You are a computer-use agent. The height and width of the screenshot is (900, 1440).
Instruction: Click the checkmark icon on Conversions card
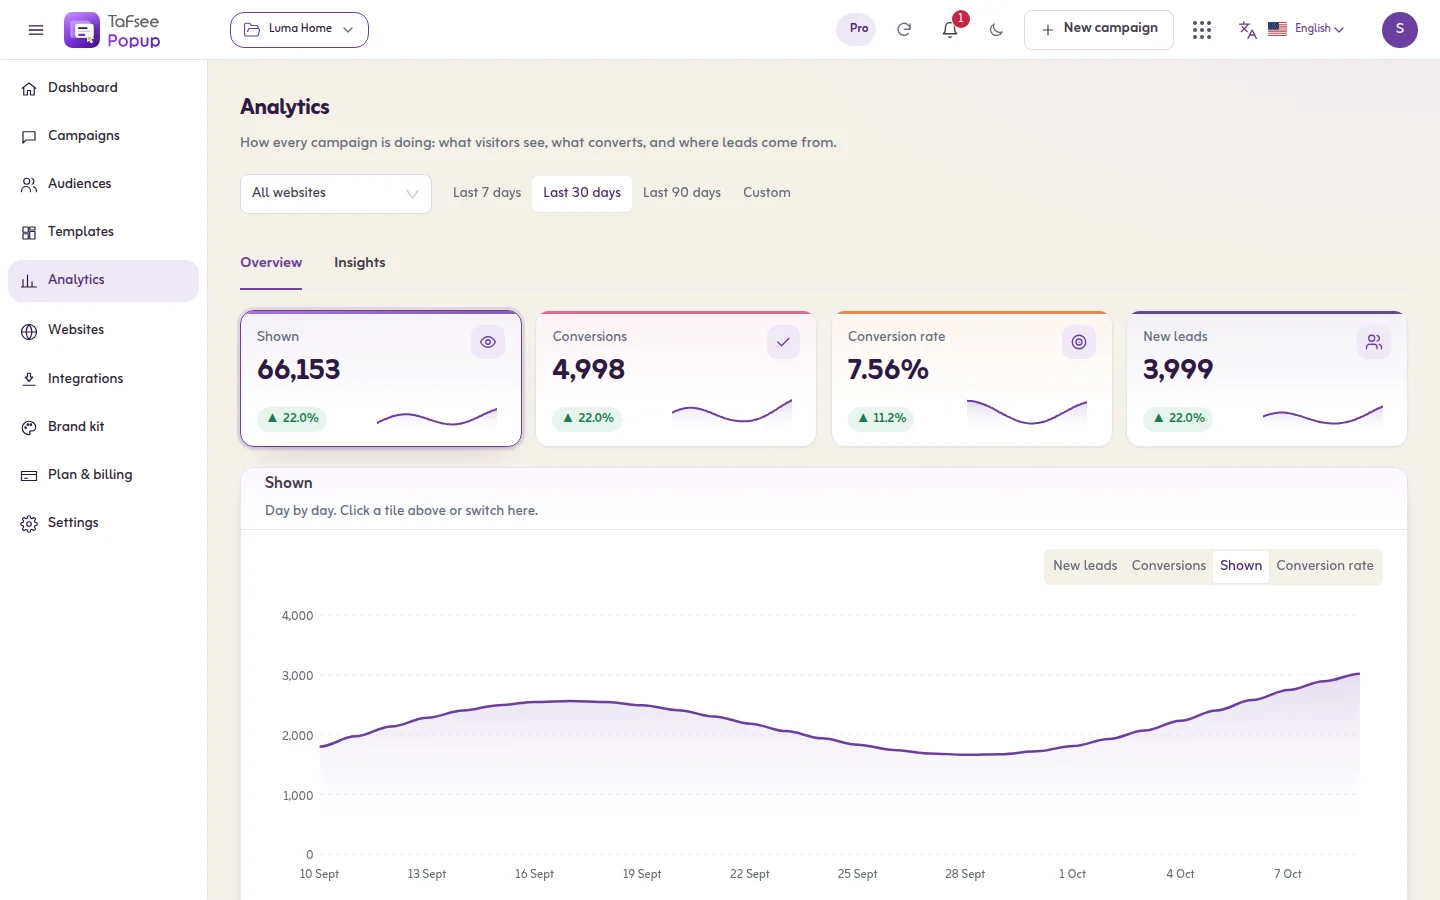click(783, 342)
